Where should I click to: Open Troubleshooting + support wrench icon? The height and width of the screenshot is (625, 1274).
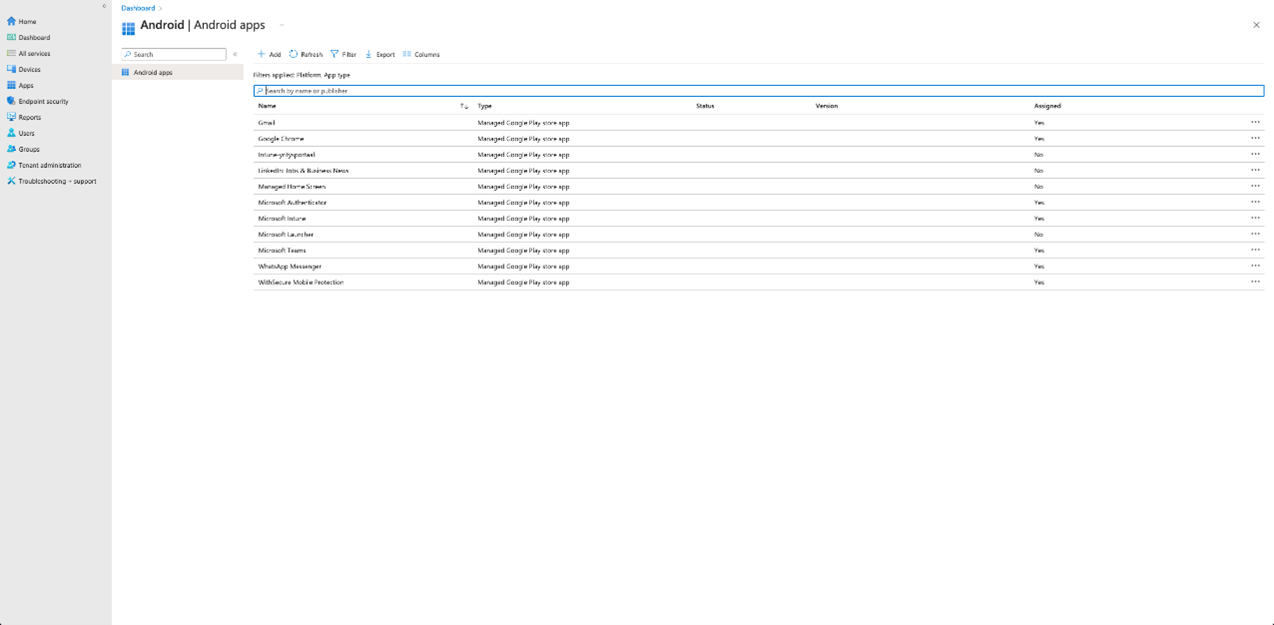11,181
